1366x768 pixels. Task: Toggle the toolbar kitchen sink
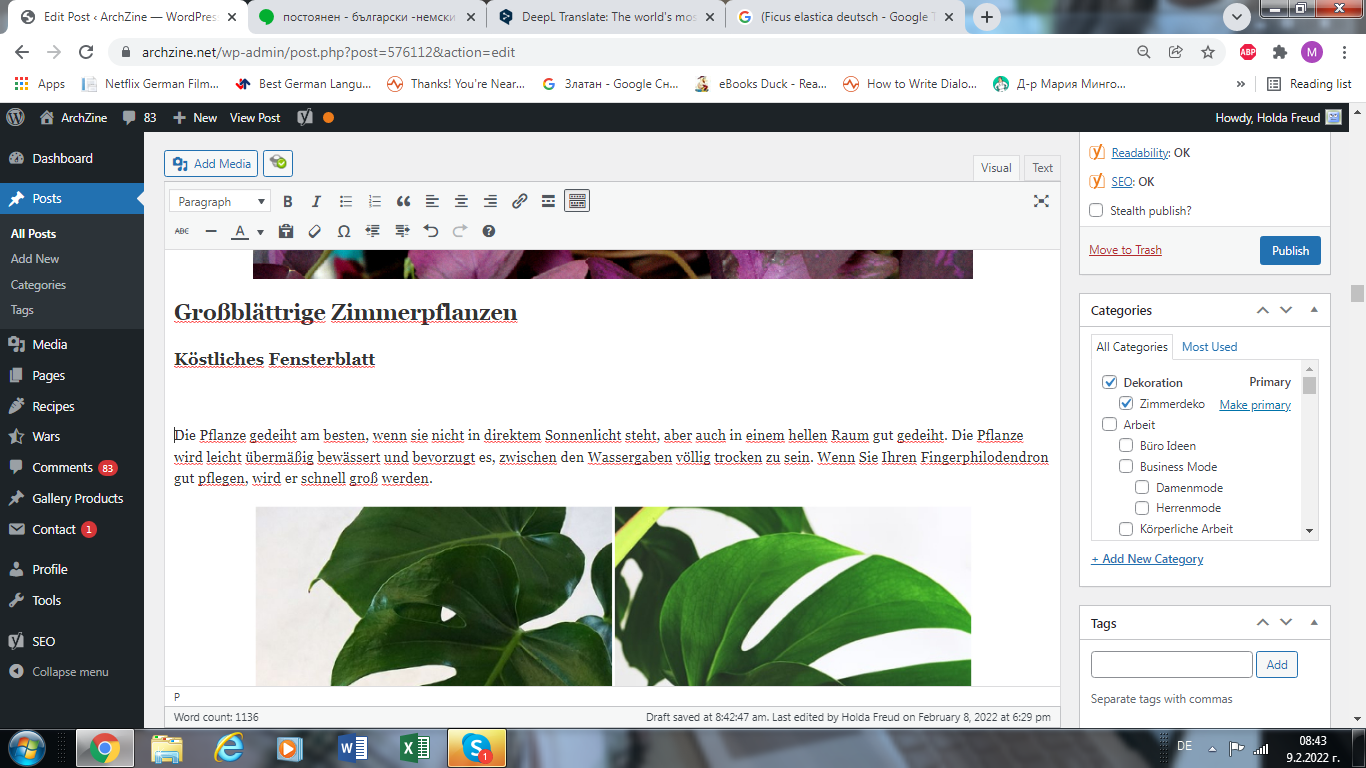coord(577,201)
